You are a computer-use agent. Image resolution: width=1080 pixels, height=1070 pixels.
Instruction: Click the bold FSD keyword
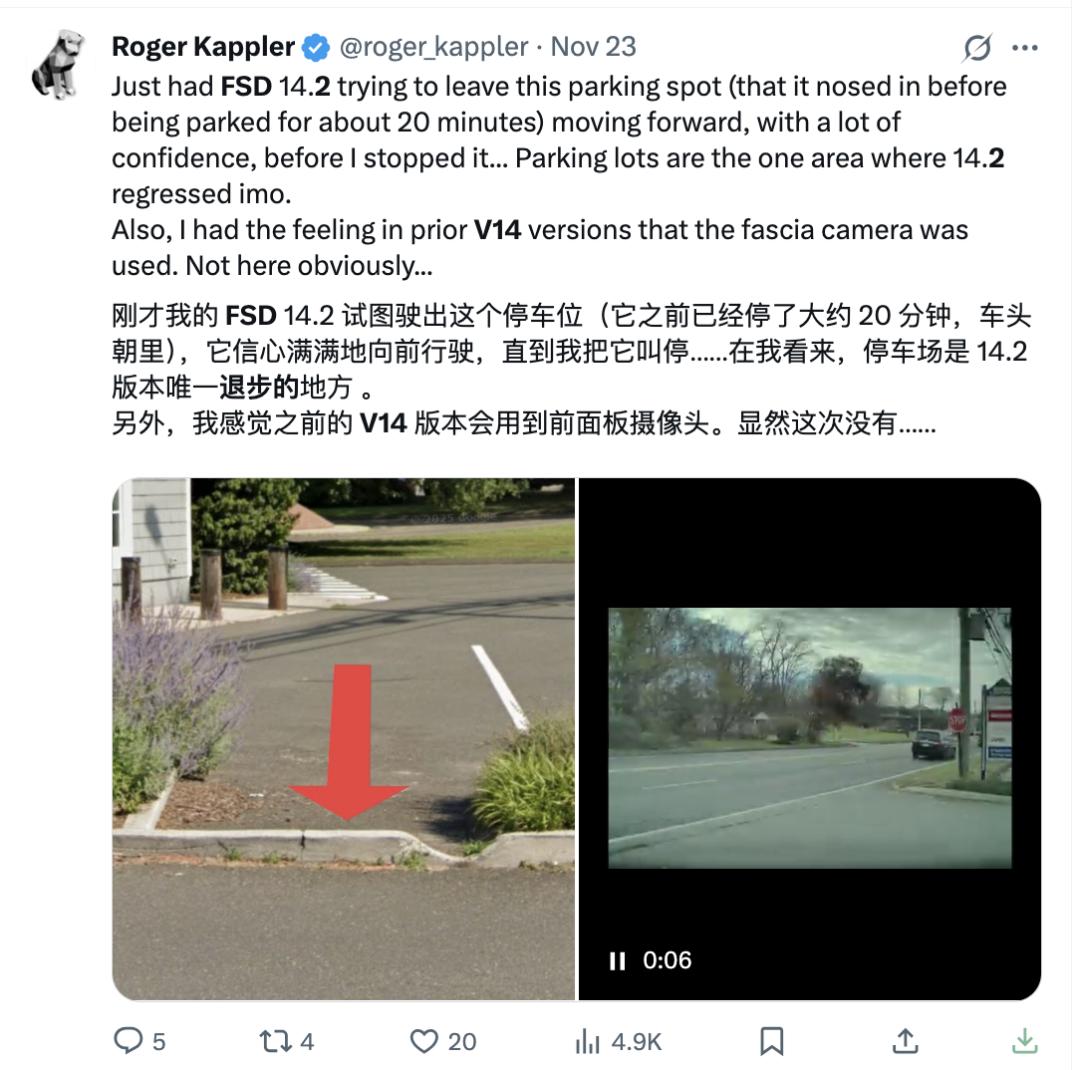click(x=246, y=87)
